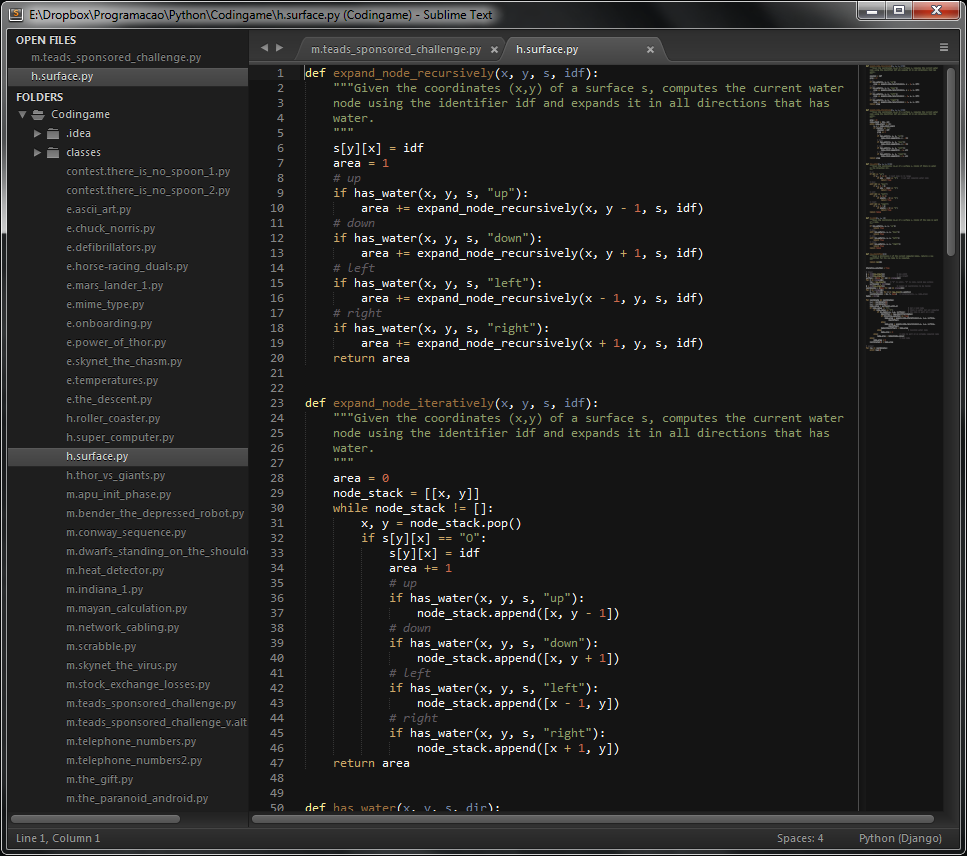Click Spaces: 4 indentation setting

coord(800,839)
